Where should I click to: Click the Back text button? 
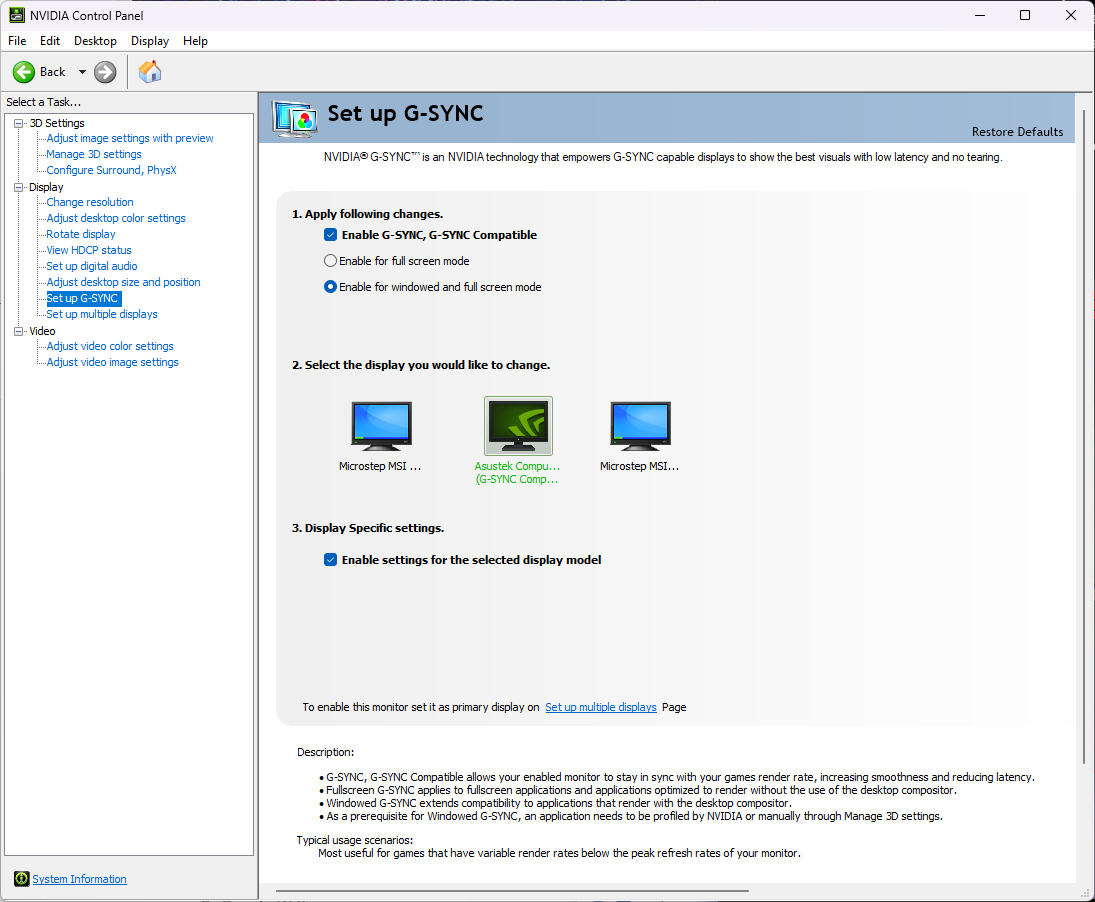(x=52, y=72)
